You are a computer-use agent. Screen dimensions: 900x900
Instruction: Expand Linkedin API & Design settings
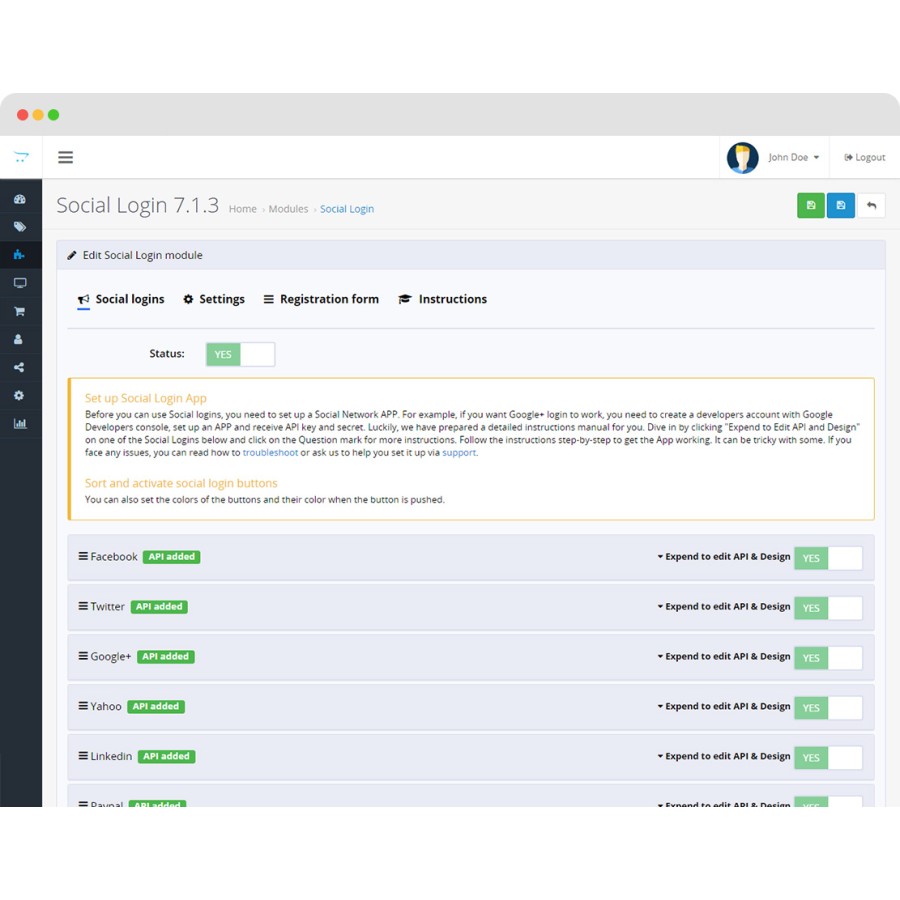[723, 756]
